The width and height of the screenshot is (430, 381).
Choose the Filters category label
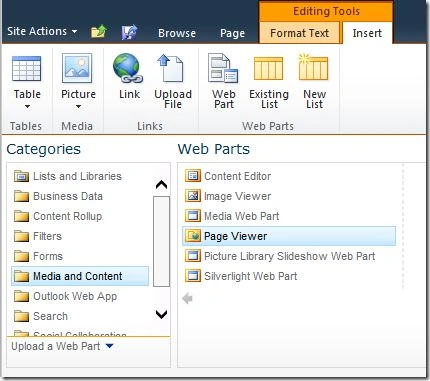click(47, 236)
